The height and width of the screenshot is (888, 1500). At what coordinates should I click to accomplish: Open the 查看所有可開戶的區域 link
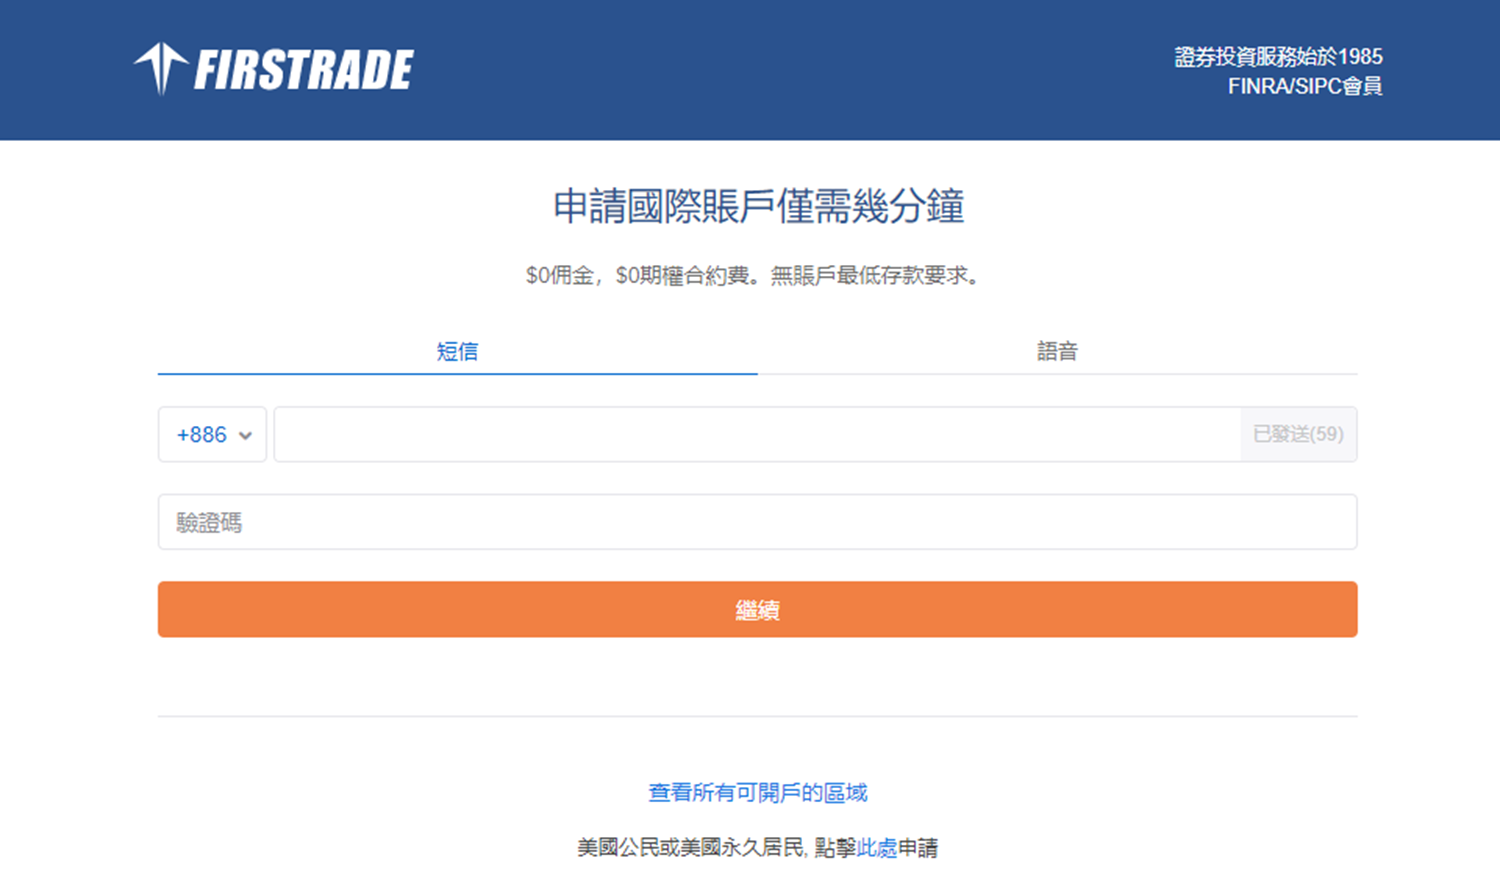tap(757, 793)
